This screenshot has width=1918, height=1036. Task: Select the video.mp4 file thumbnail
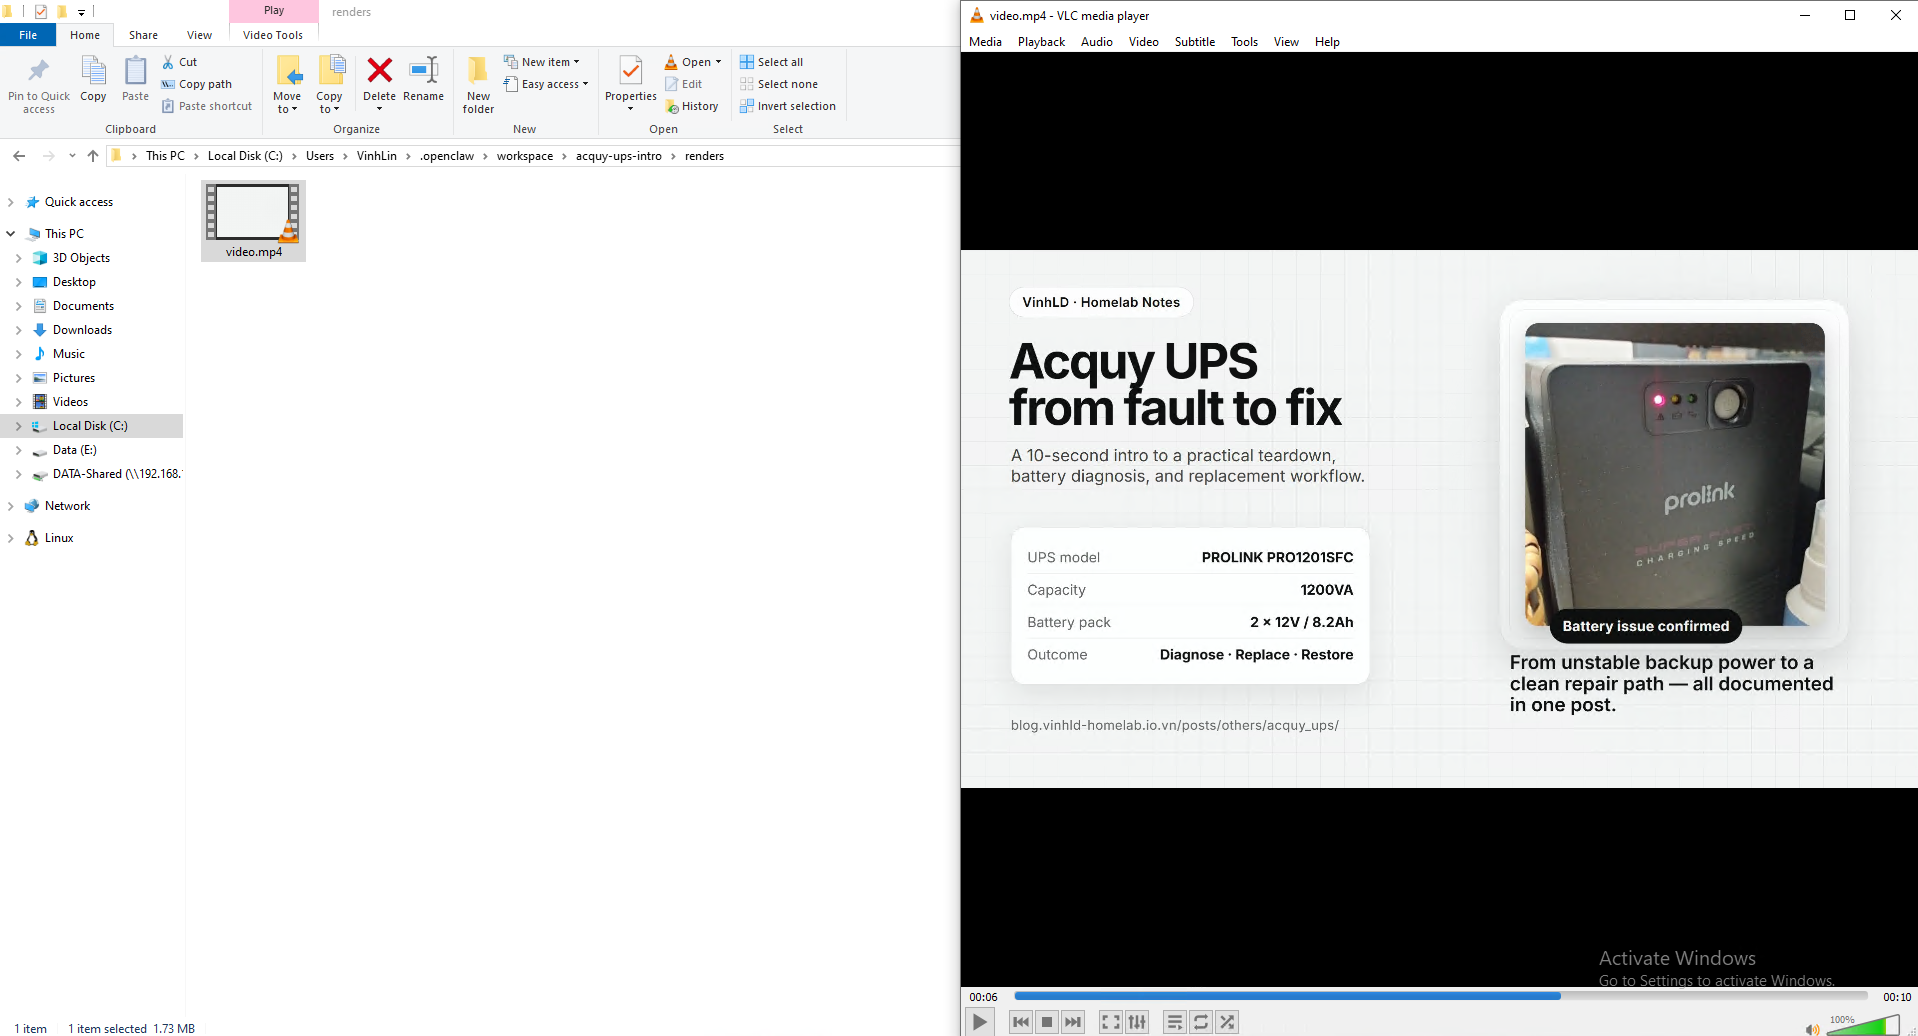(x=253, y=221)
